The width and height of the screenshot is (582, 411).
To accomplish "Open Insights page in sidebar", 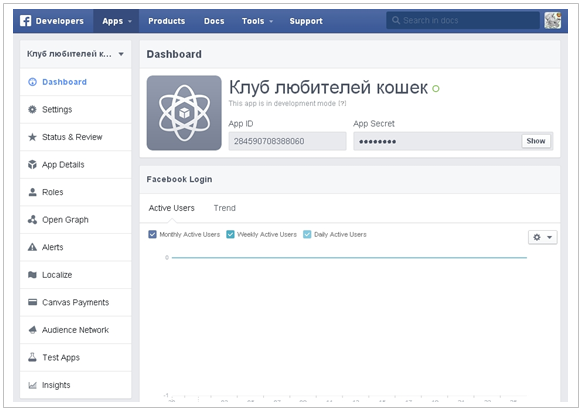I will (76, 385).
